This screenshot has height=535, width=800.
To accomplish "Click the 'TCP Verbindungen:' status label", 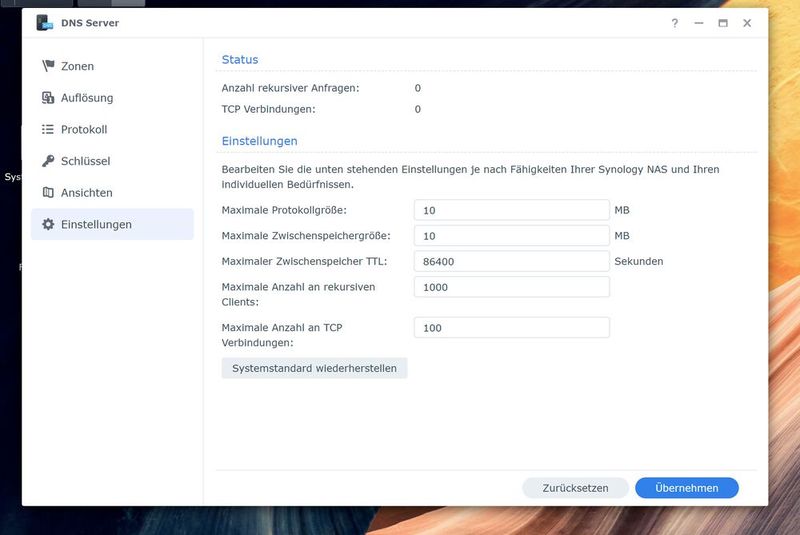I will 268,109.
